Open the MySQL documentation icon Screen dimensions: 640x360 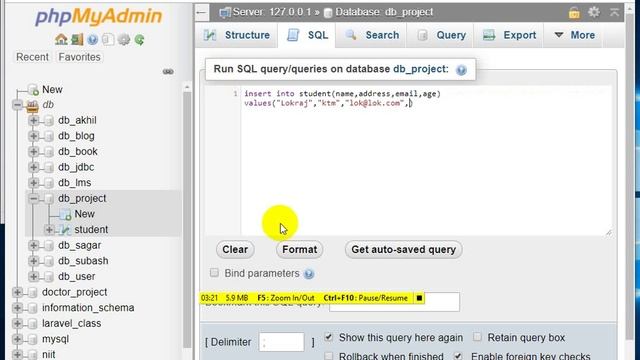click(108, 40)
